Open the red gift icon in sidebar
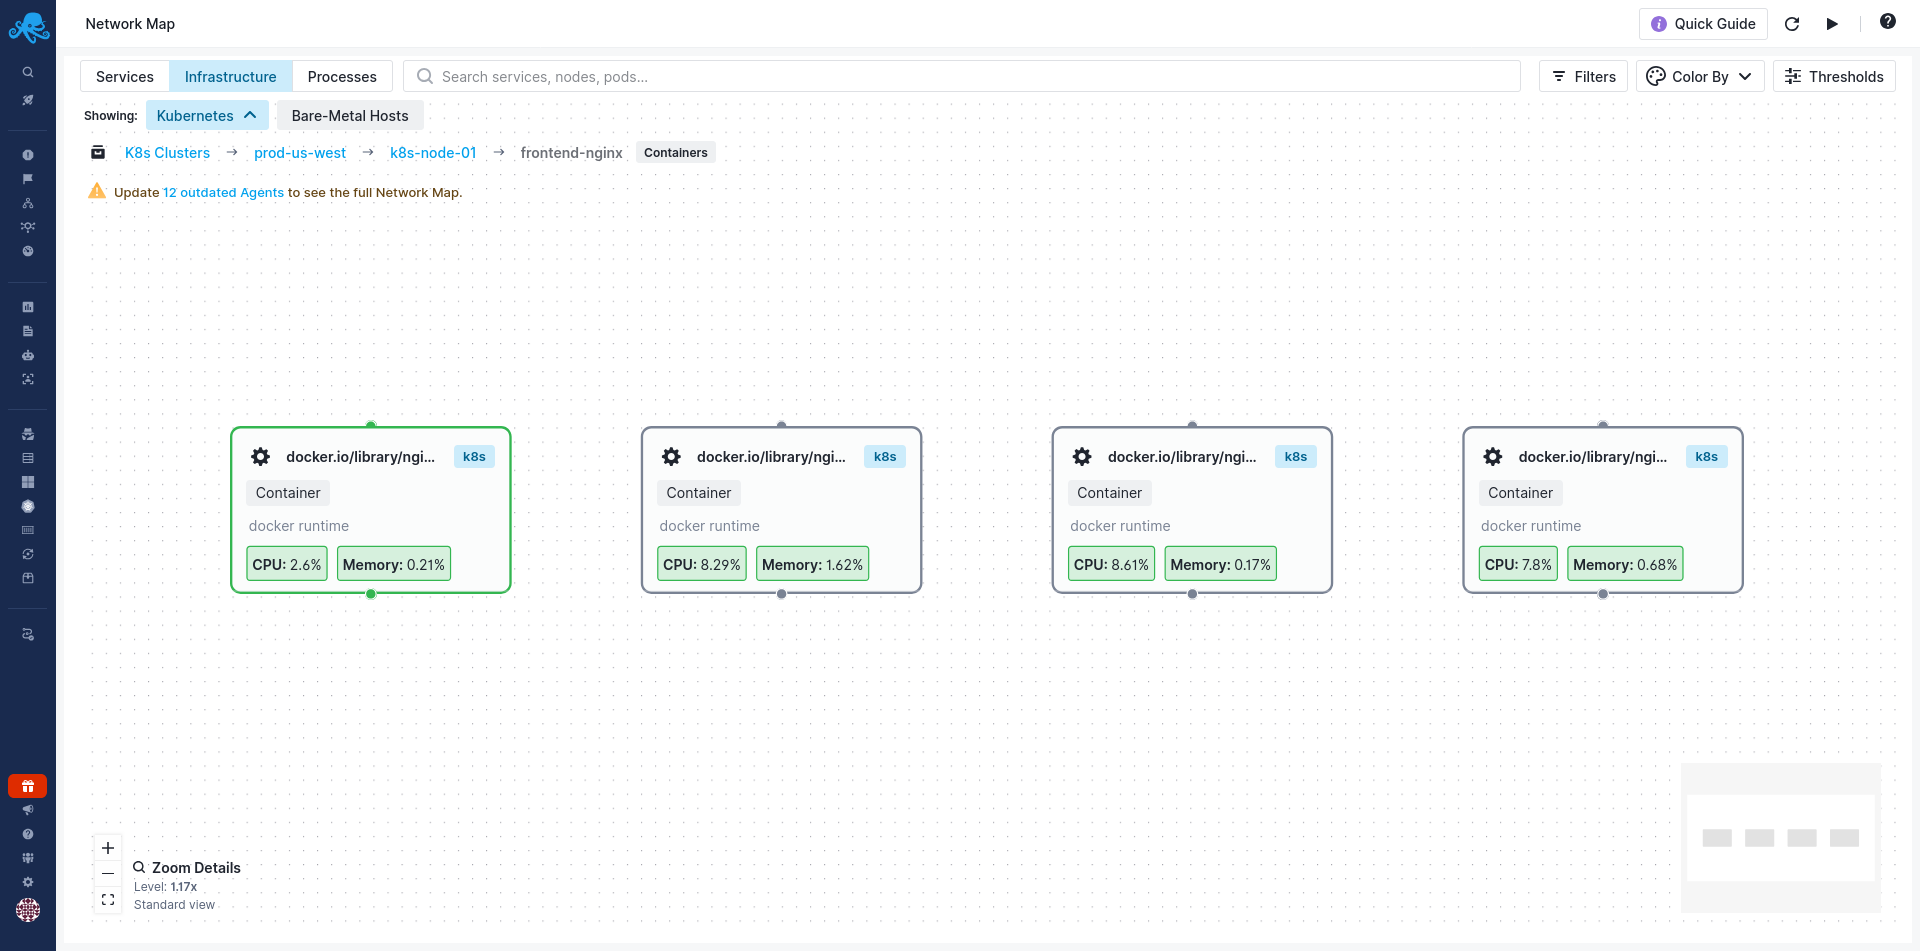The height and width of the screenshot is (951, 1920). pos(28,786)
